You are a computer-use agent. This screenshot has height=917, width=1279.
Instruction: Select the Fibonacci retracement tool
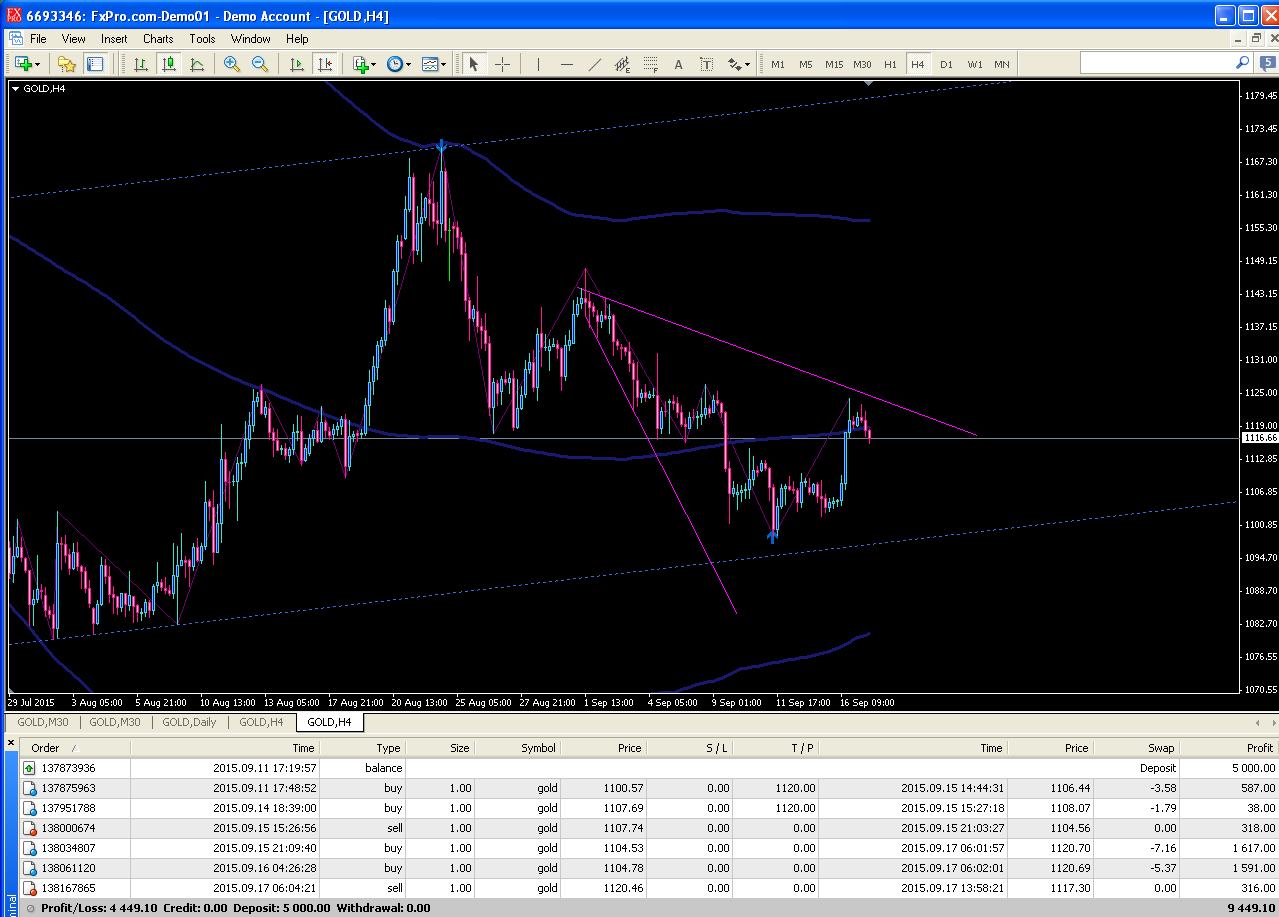(x=650, y=64)
